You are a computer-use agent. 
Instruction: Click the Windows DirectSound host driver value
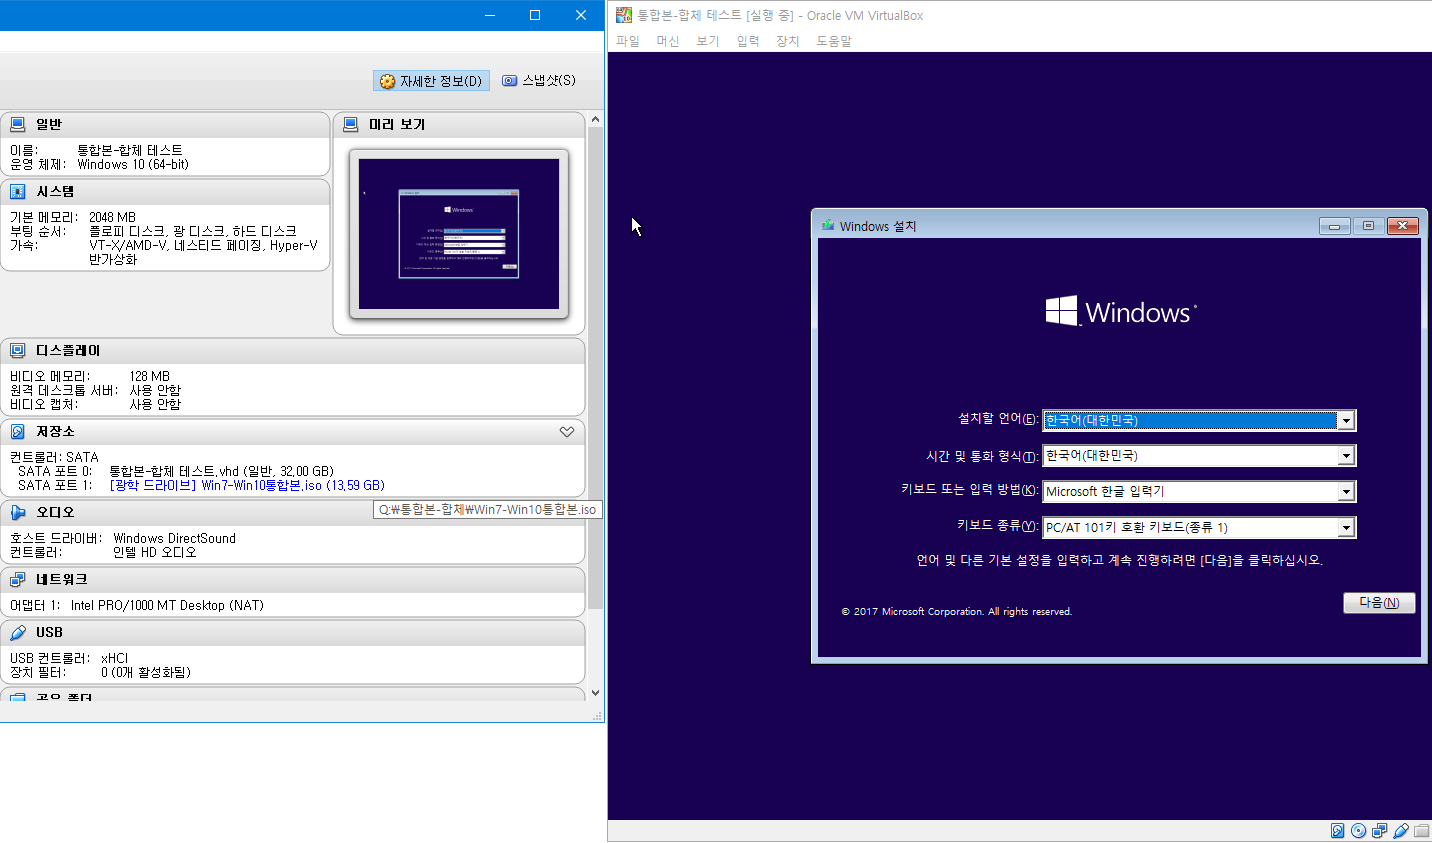coord(175,538)
